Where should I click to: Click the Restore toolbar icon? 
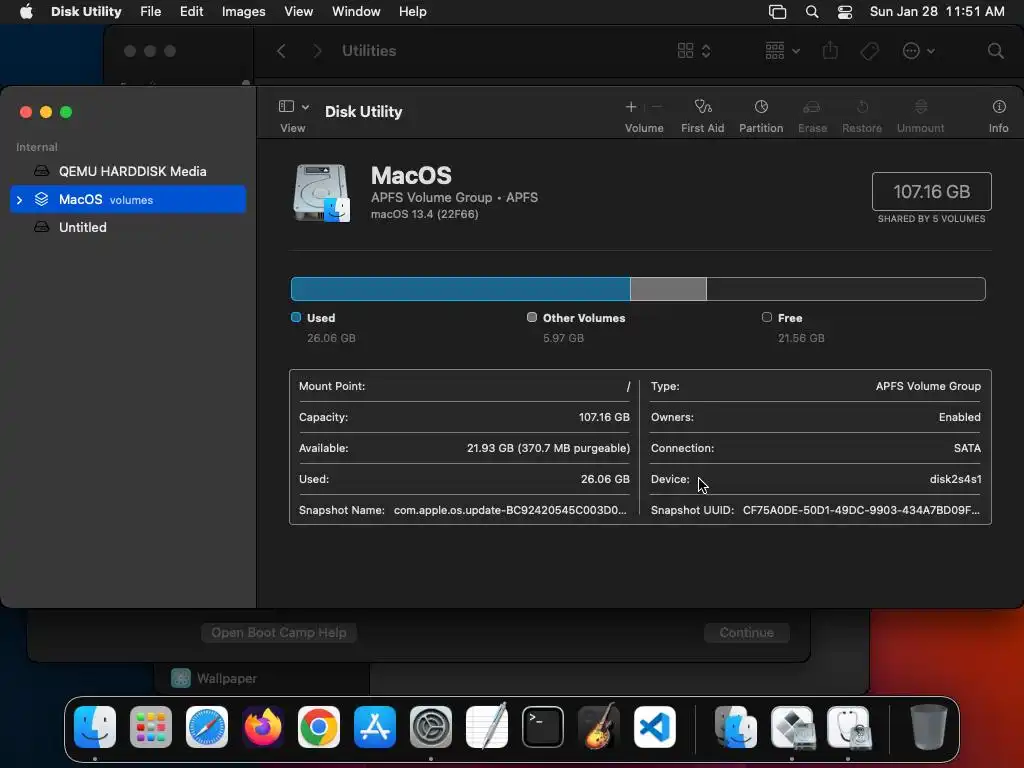click(x=862, y=107)
